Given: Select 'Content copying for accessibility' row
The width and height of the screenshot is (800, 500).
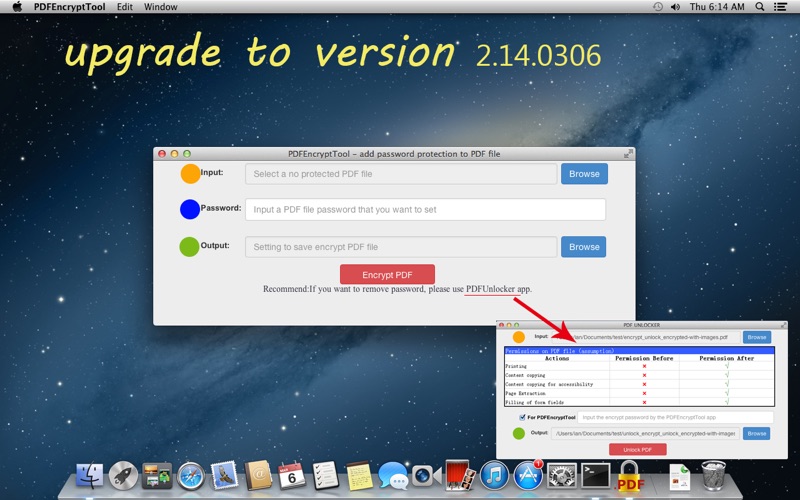Looking at the screenshot, I should click(639, 385).
